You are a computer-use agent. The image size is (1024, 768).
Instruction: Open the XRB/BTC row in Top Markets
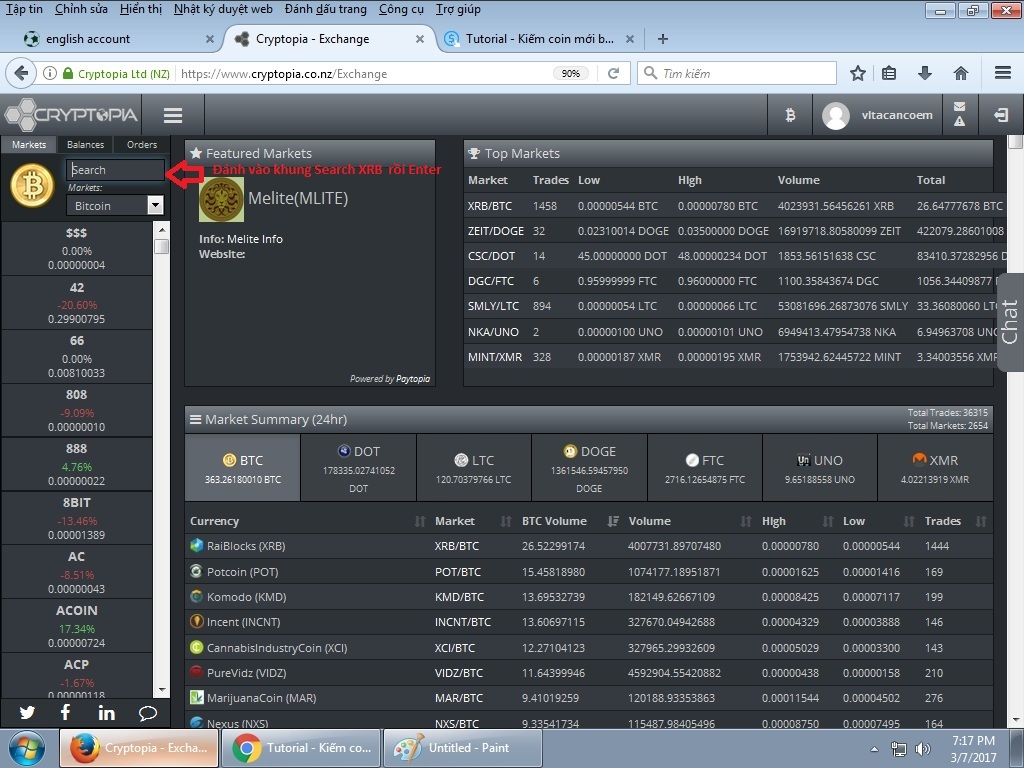[730, 206]
